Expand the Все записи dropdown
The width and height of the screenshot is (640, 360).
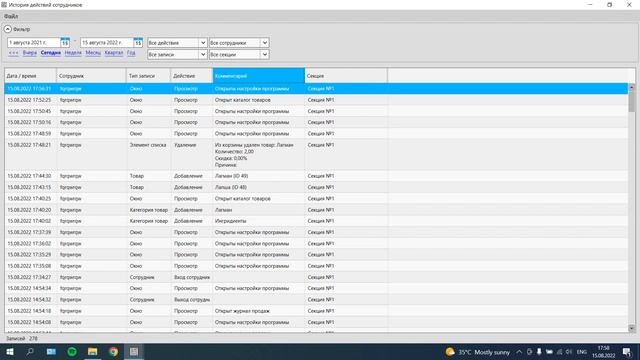point(203,54)
